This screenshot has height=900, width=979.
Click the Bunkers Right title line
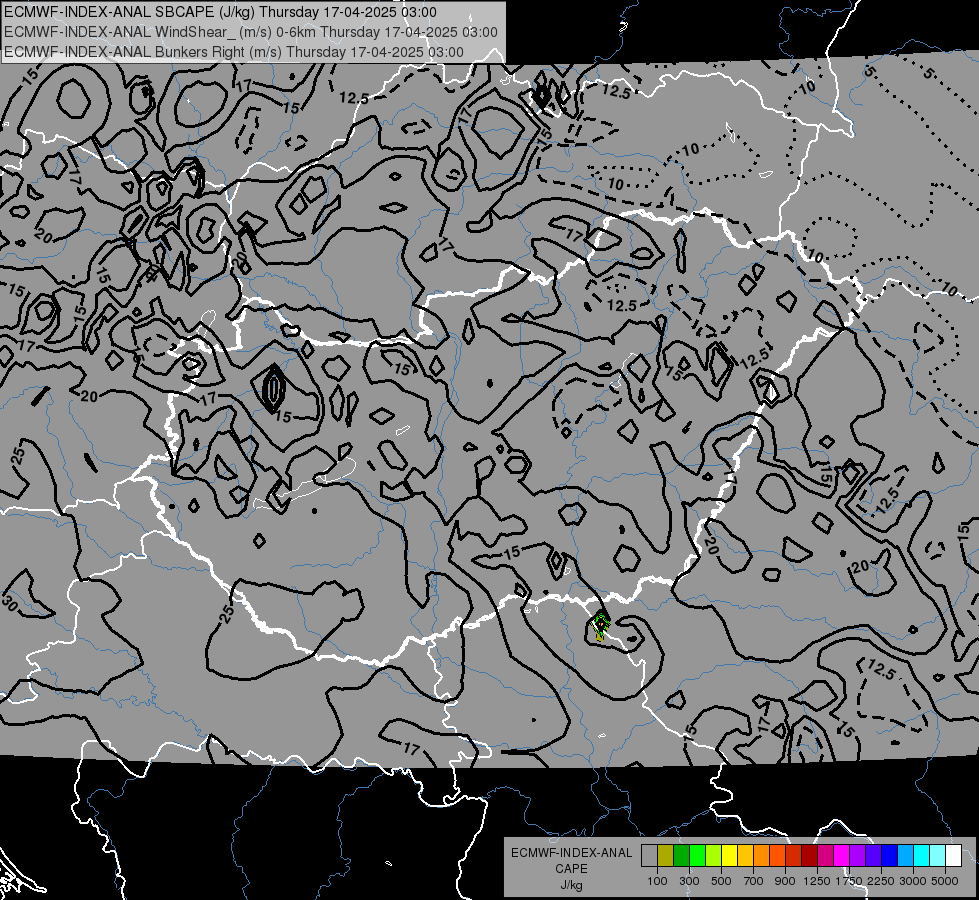point(234,52)
